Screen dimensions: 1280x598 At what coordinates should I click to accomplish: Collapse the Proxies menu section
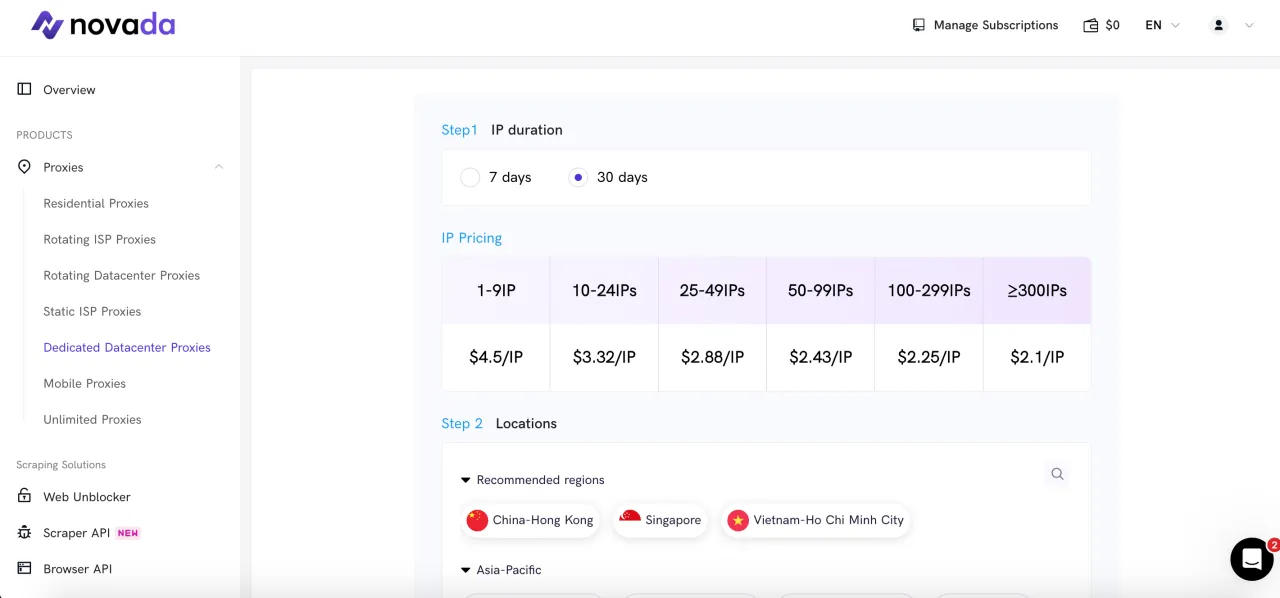click(x=219, y=167)
